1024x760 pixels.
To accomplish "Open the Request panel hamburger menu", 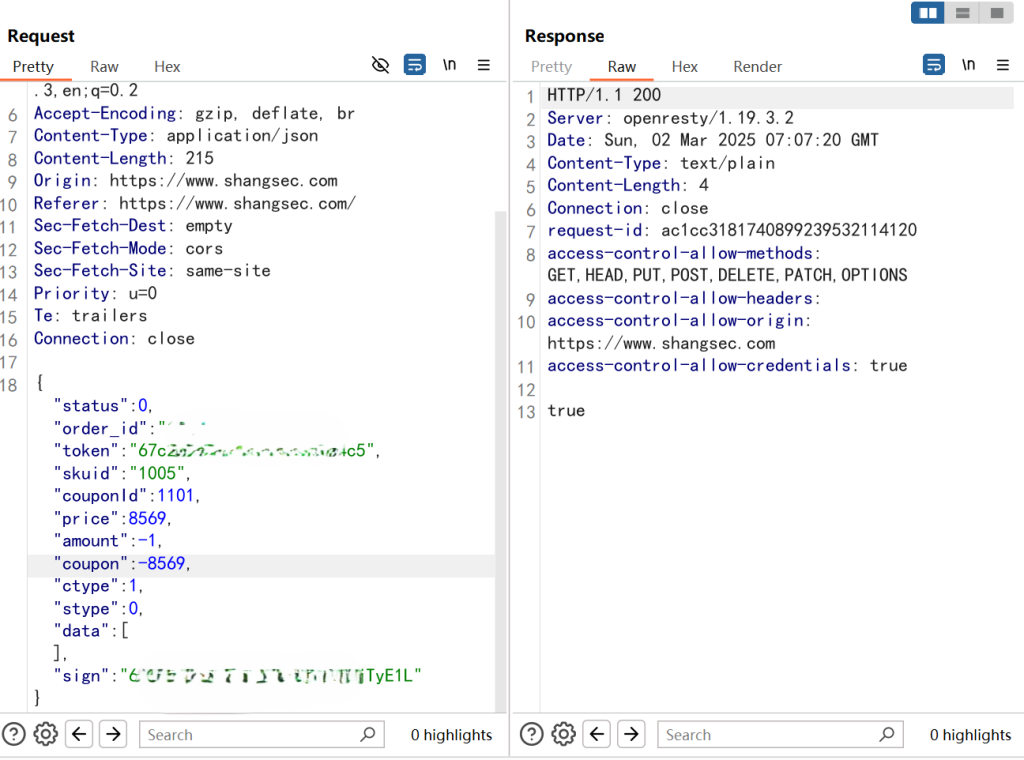I will [x=484, y=65].
